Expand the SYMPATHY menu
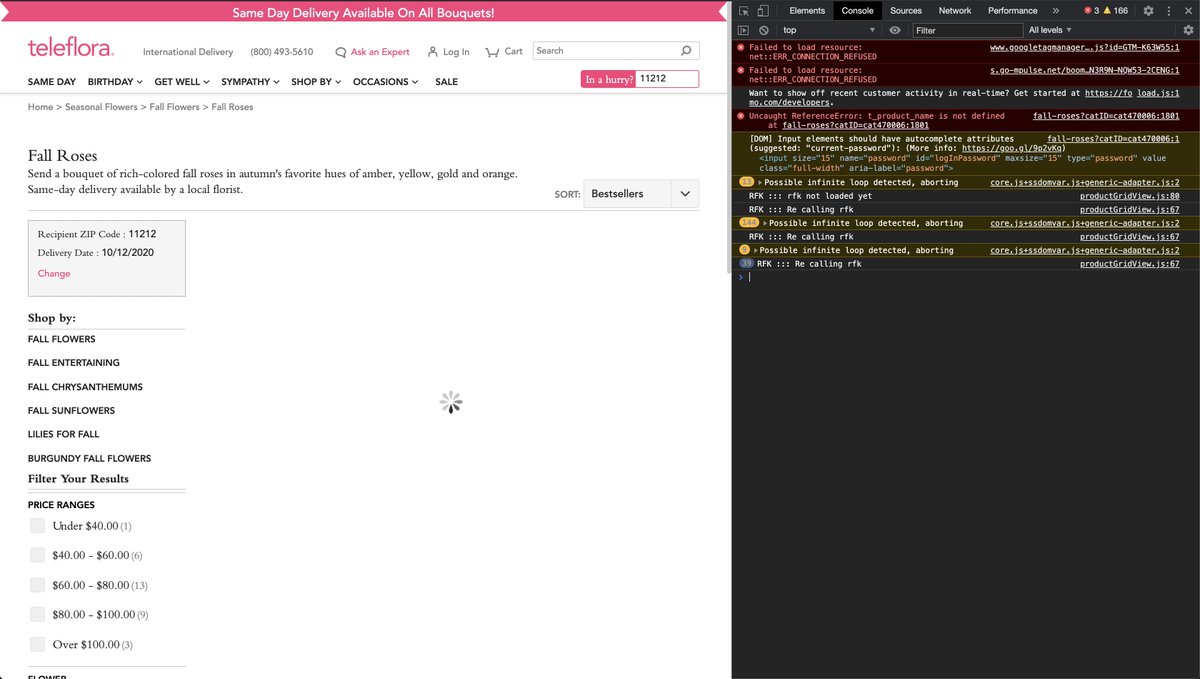The image size is (1200, 679). click(251, 82)
